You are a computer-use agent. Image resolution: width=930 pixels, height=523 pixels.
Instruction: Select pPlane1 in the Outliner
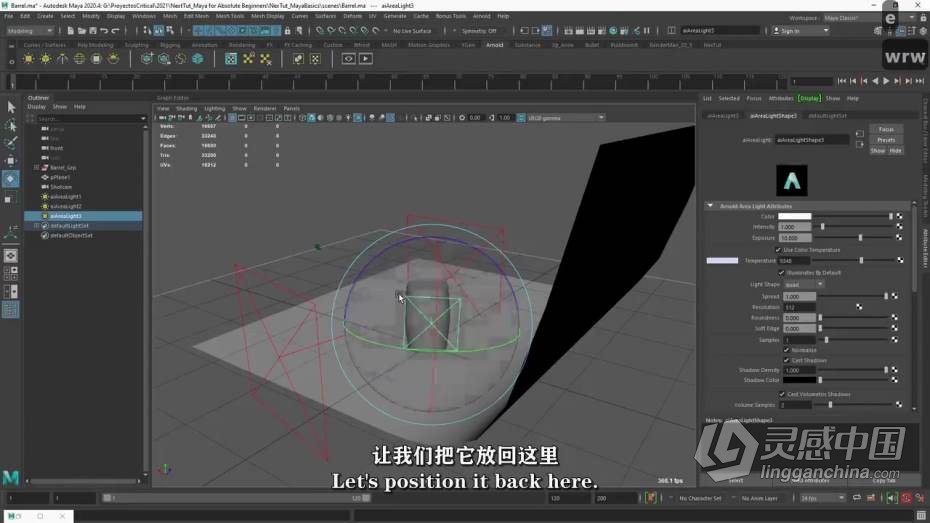[x=60, y=177]
